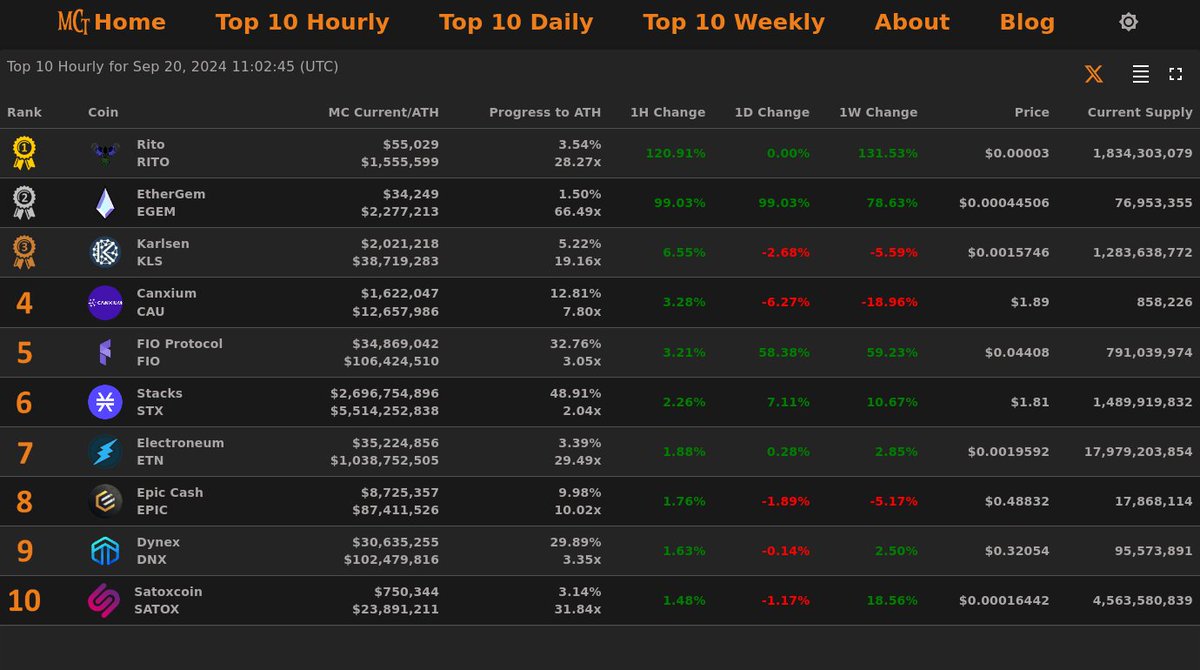Image resolution: width=1200 pixels, height=670 pixels.
Task: Open the Top 10 Hourly tab
Action: (302, 22)
